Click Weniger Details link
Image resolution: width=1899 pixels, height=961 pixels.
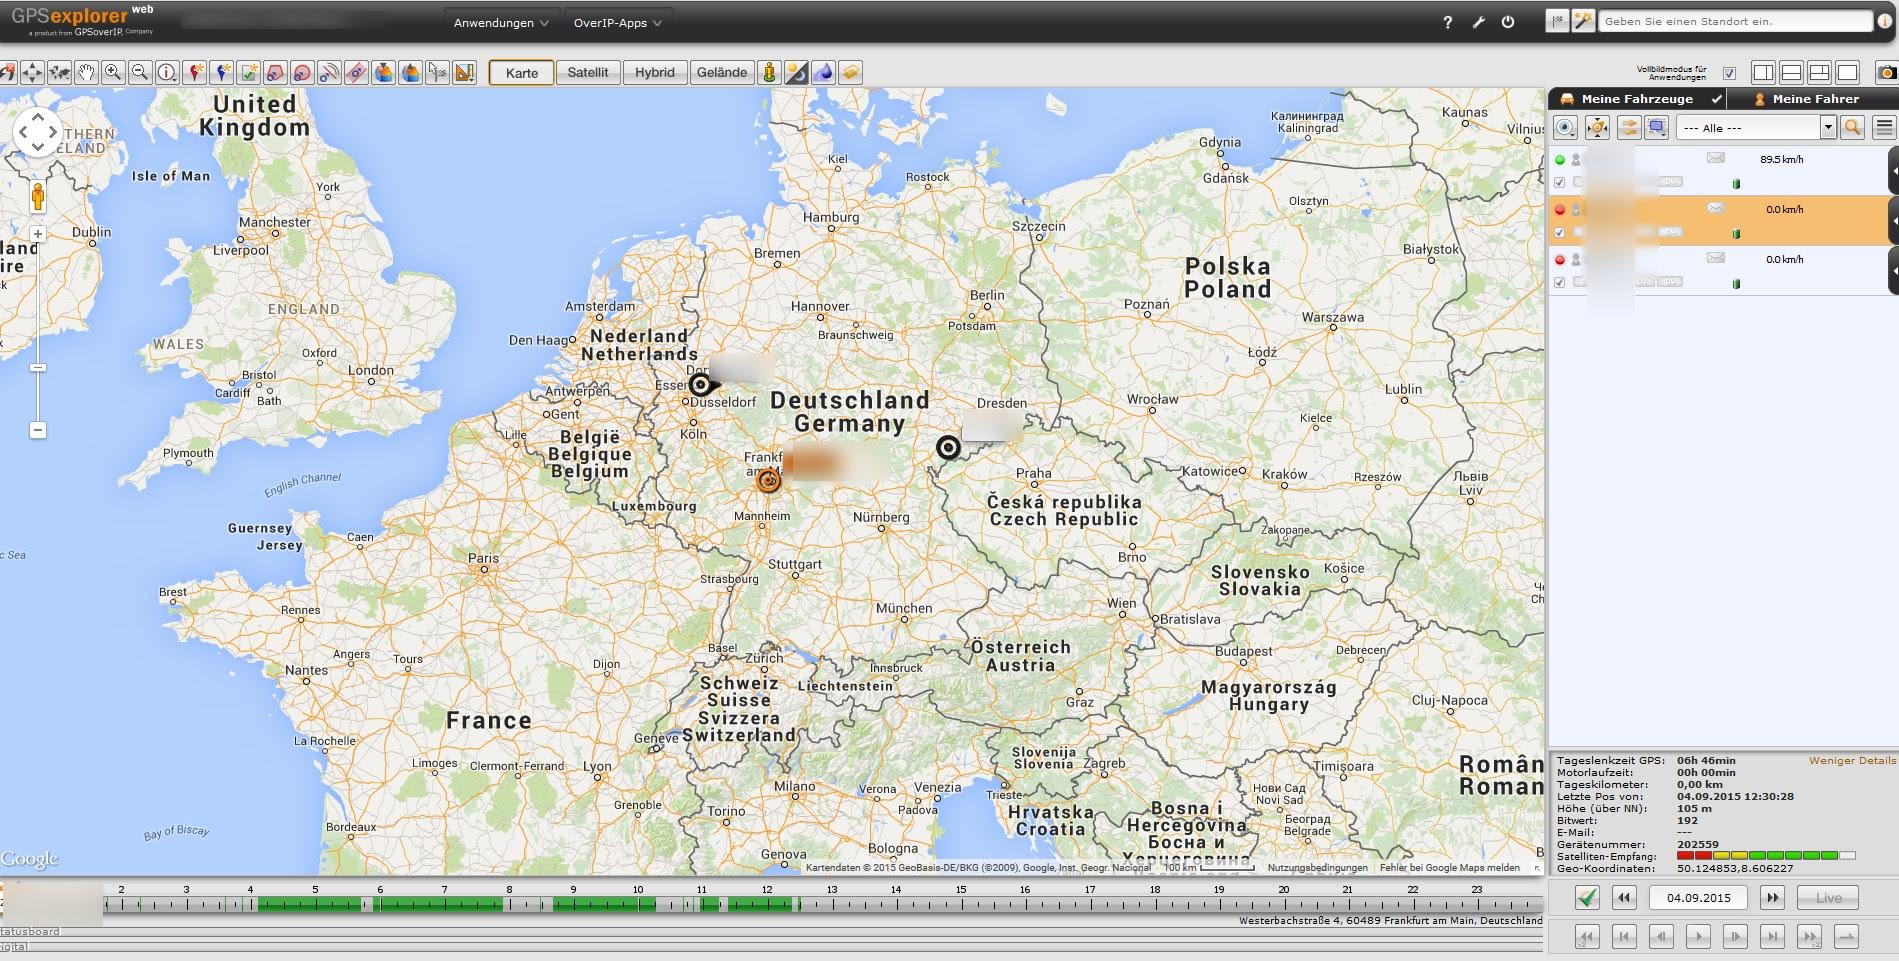point(1851,760)
